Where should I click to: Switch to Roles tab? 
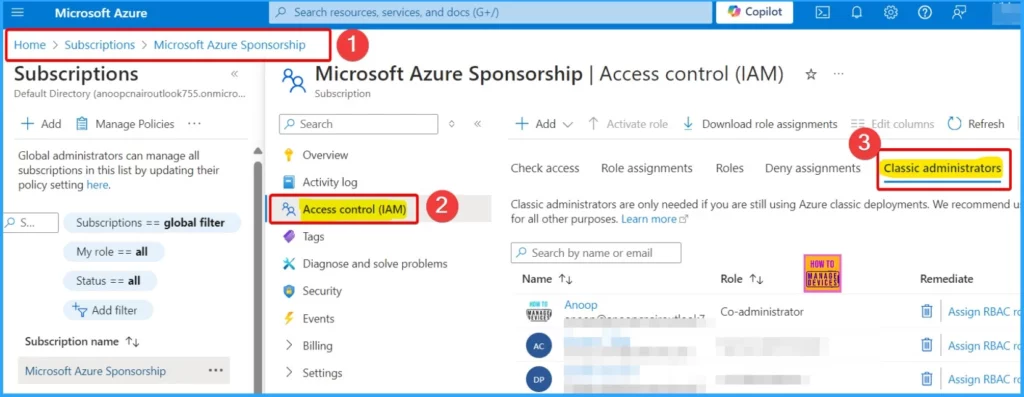729,168
